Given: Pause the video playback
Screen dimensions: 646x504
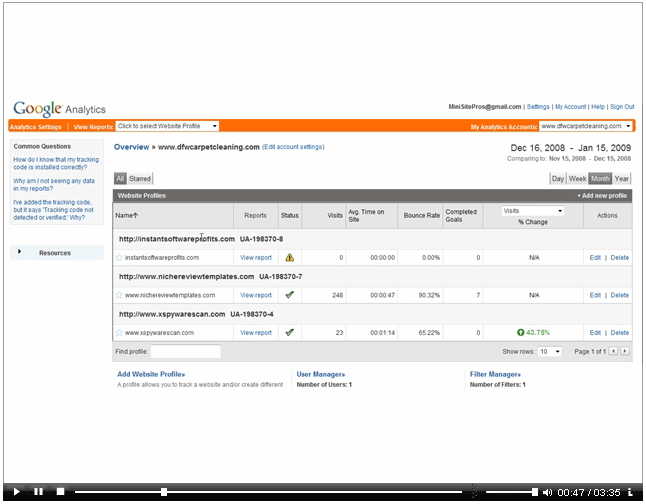Looking at the screenshot, I should coord(38,492).
